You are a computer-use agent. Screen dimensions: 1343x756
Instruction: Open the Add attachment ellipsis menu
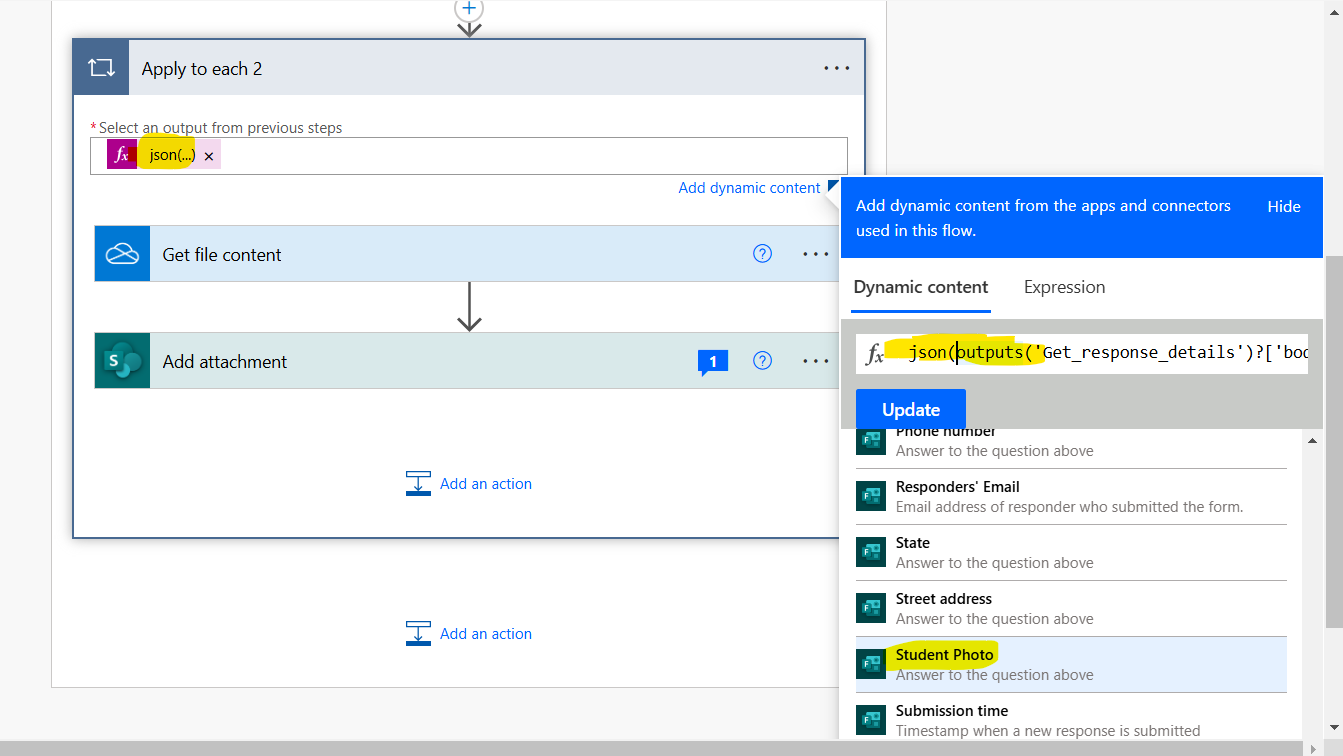click(x=815, y=360)
